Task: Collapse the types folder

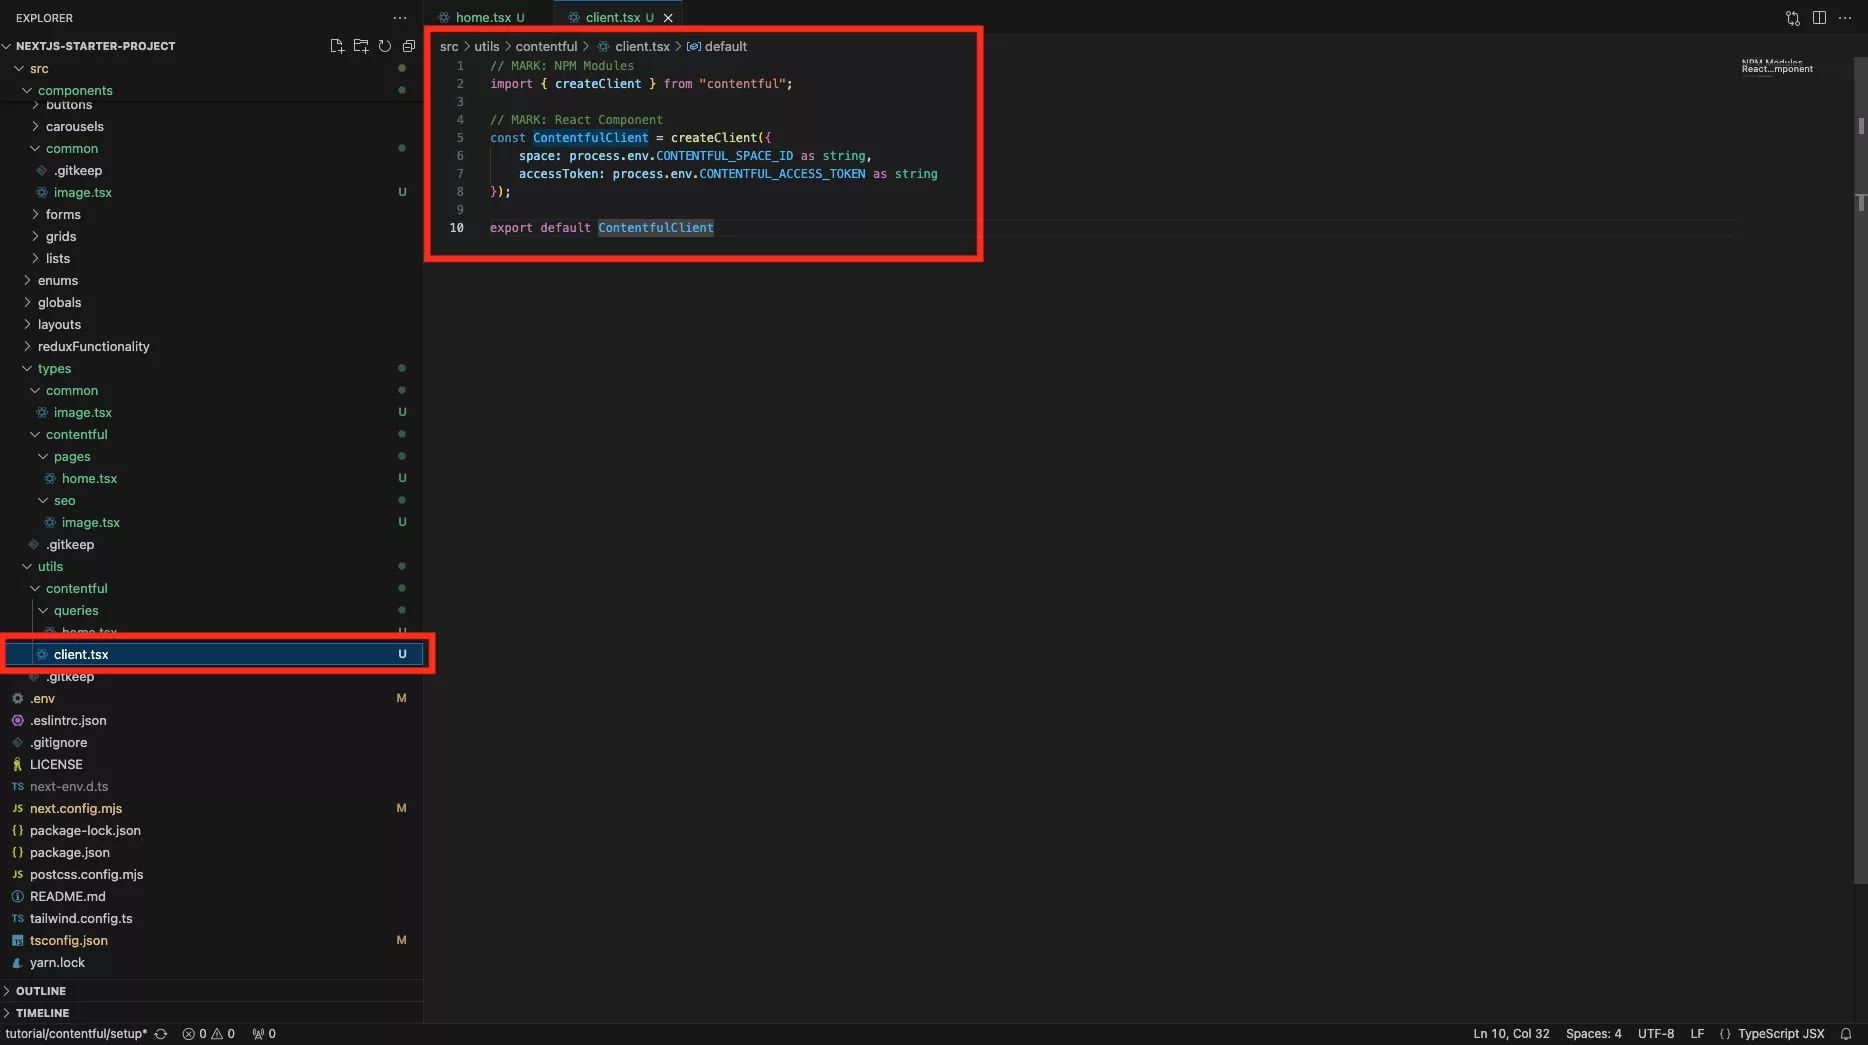Action: pos(54,369)
